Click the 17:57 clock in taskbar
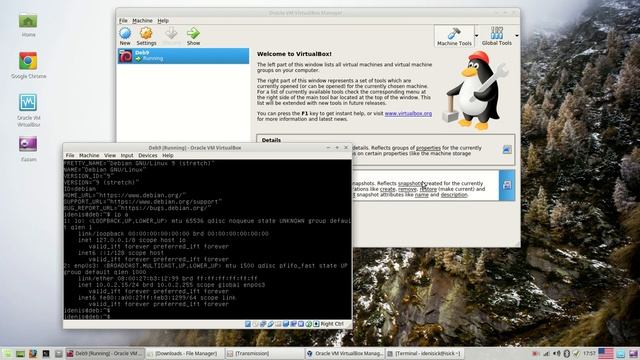Viewport: 640px width, 360px height. coord(589,353)
